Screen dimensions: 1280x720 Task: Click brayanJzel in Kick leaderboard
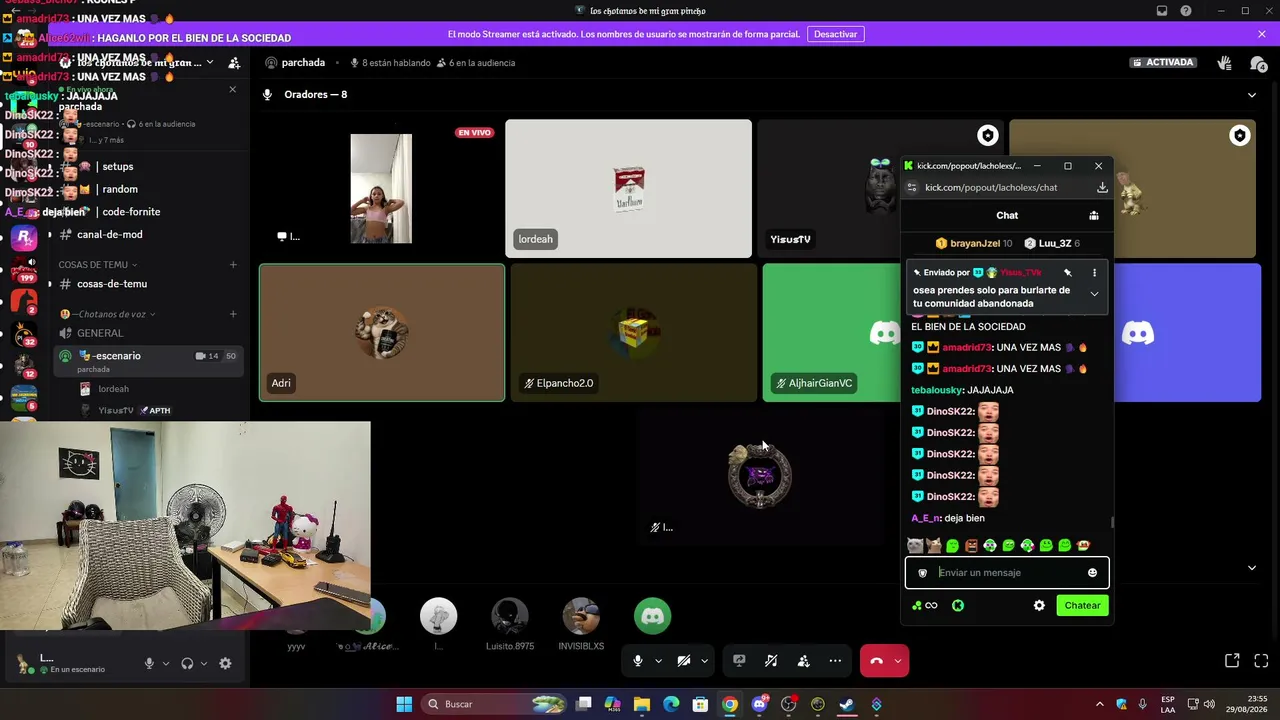[974, 244]
